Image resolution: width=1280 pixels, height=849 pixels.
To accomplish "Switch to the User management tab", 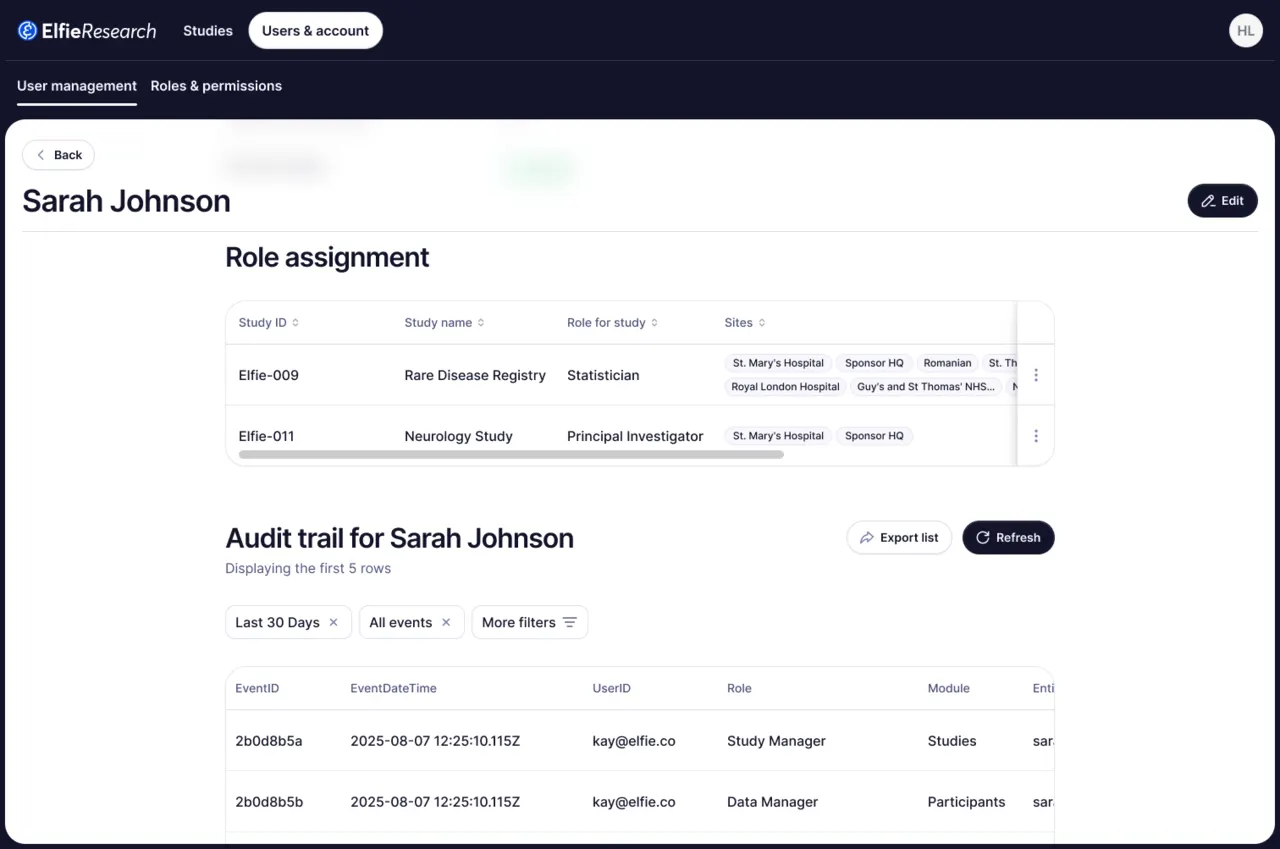I will [x=77, y=86].
